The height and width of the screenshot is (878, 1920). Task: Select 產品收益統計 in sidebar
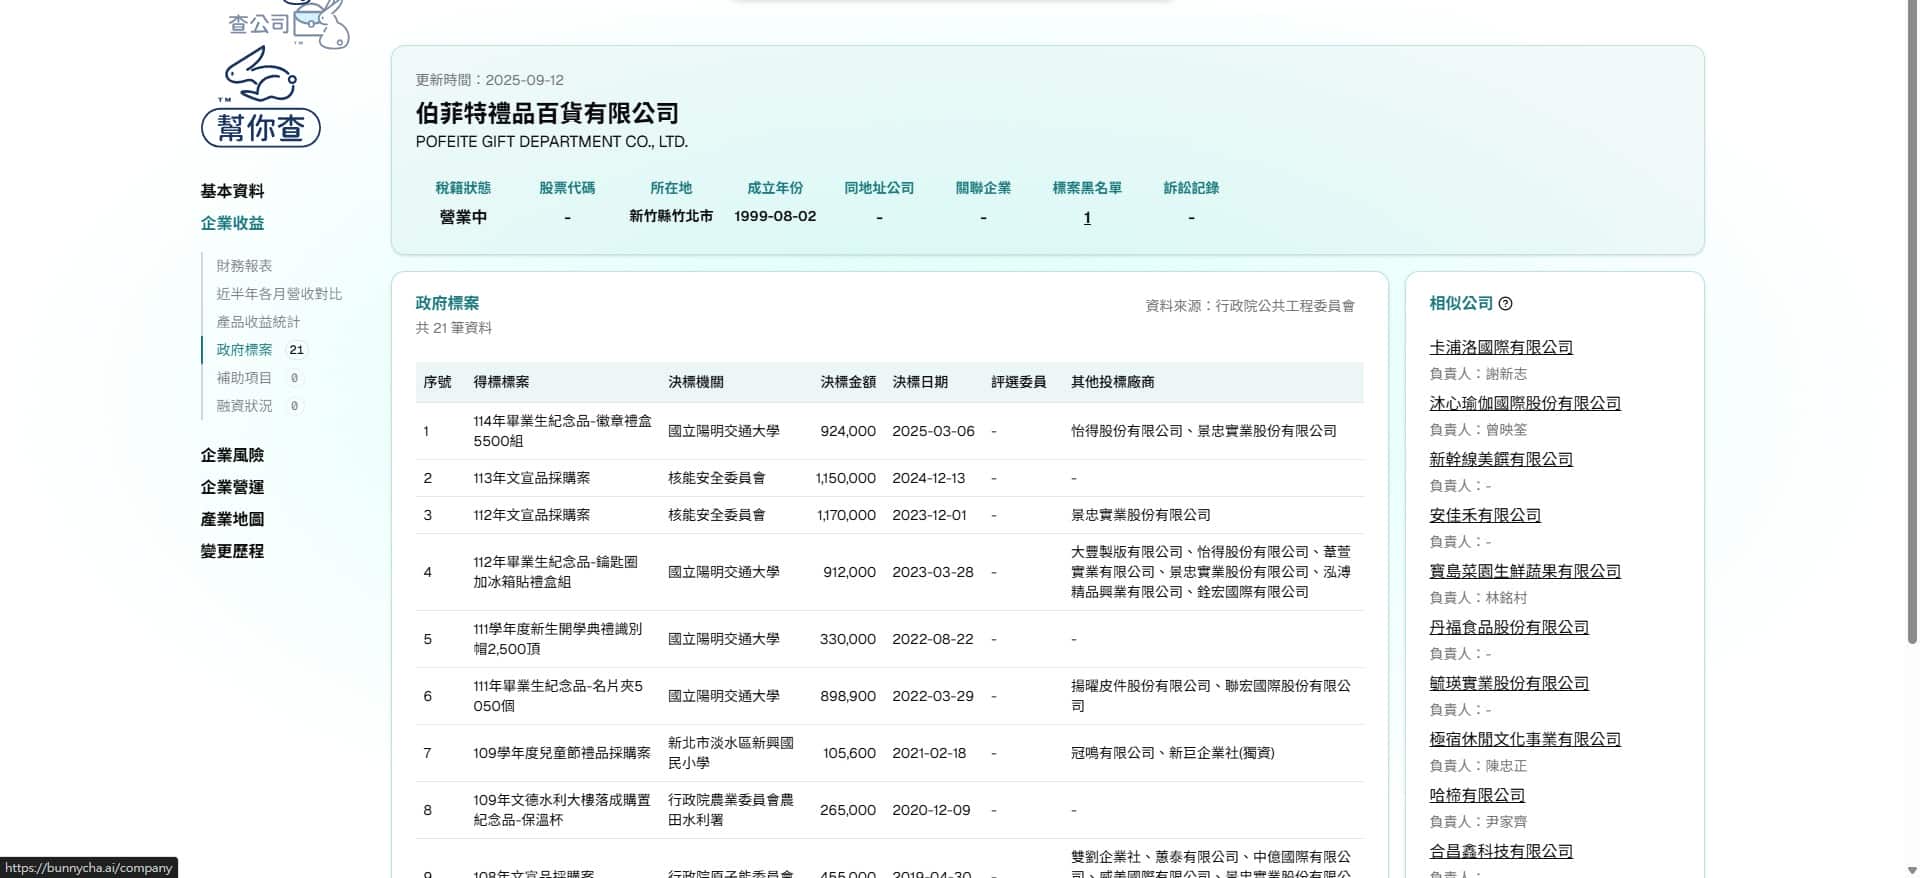pos(258,322)
